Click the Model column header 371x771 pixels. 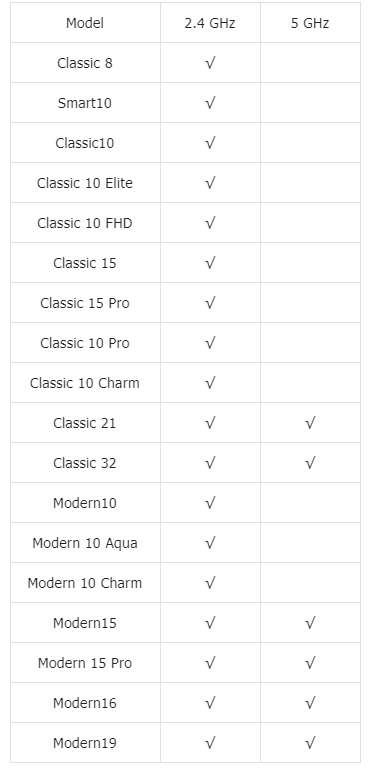tap(85, 23)
